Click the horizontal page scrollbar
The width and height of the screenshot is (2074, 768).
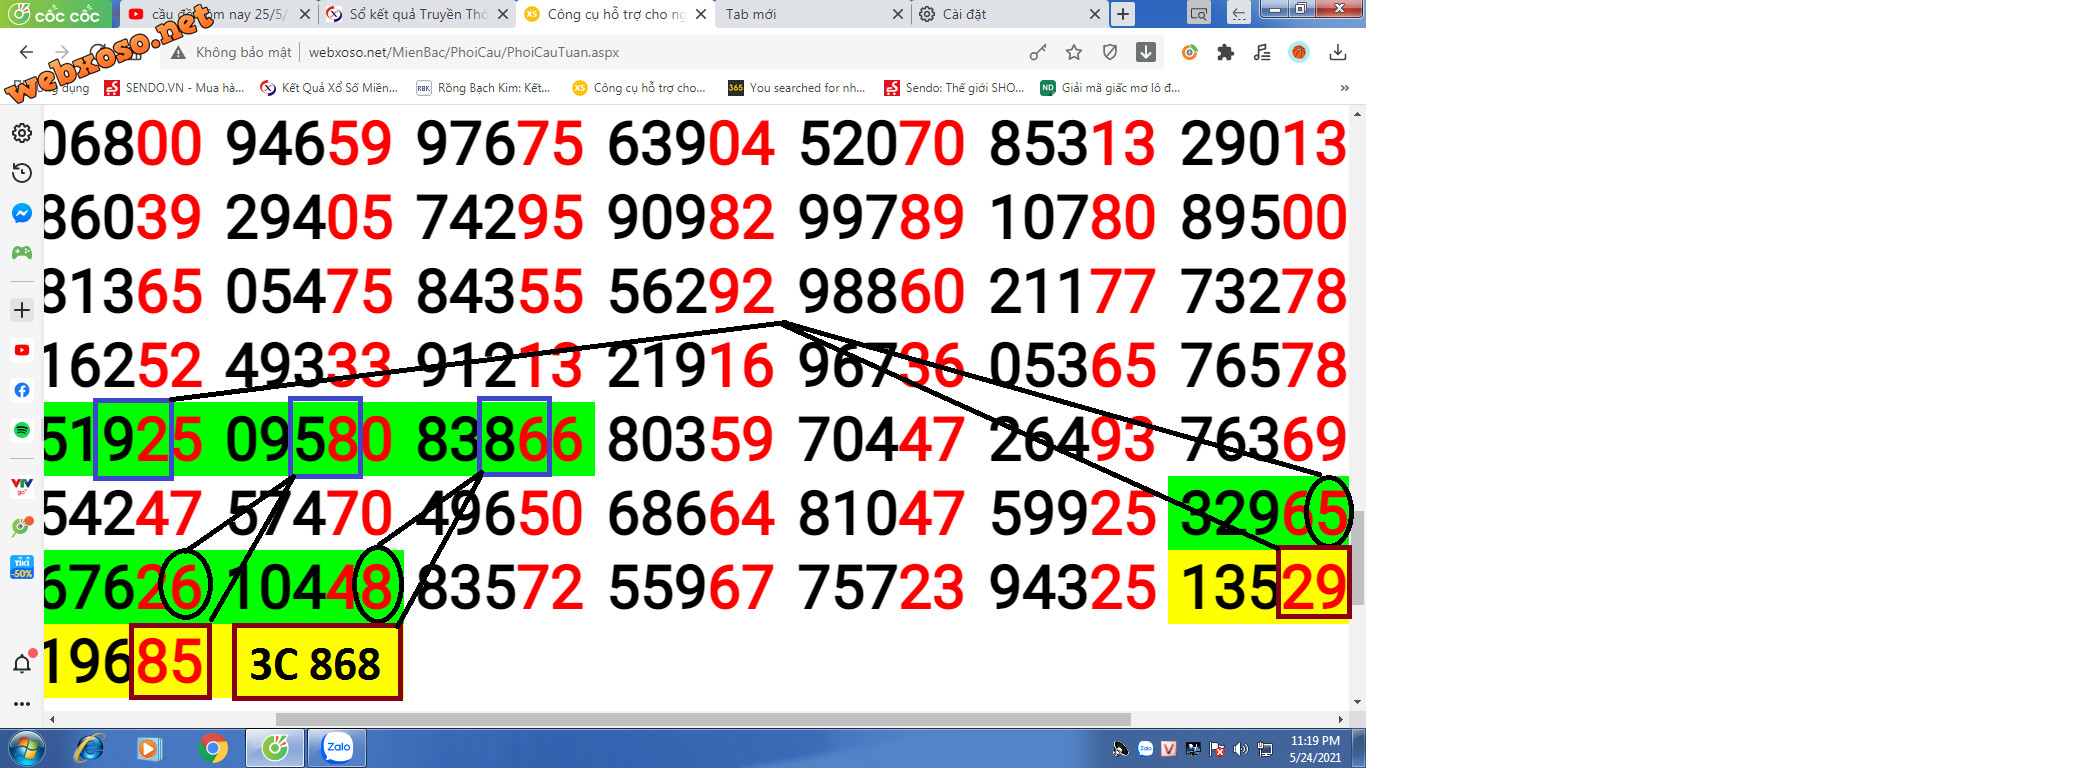point(702,719)
